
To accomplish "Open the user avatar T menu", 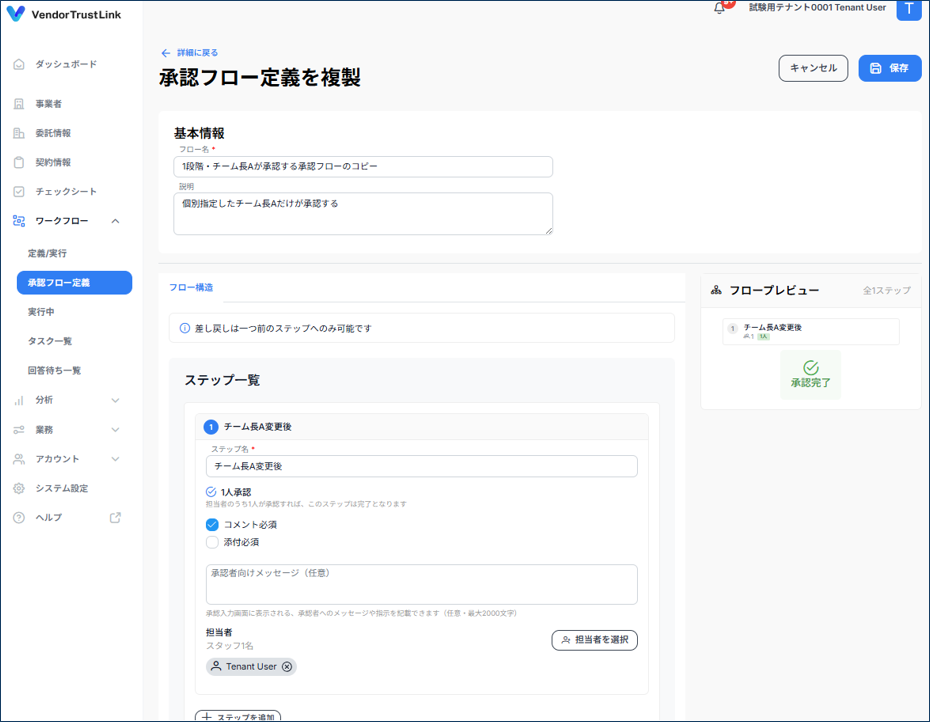I will coord(909,9).
